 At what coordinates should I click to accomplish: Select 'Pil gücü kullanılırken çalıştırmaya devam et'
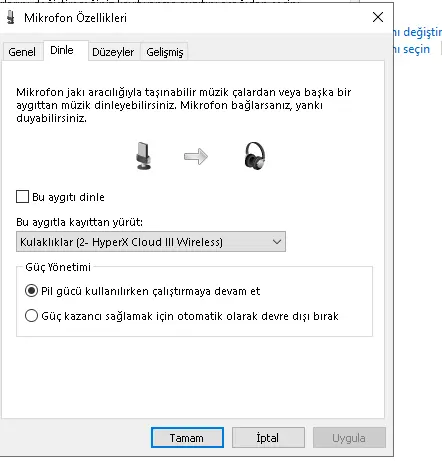tap(31, 291)
